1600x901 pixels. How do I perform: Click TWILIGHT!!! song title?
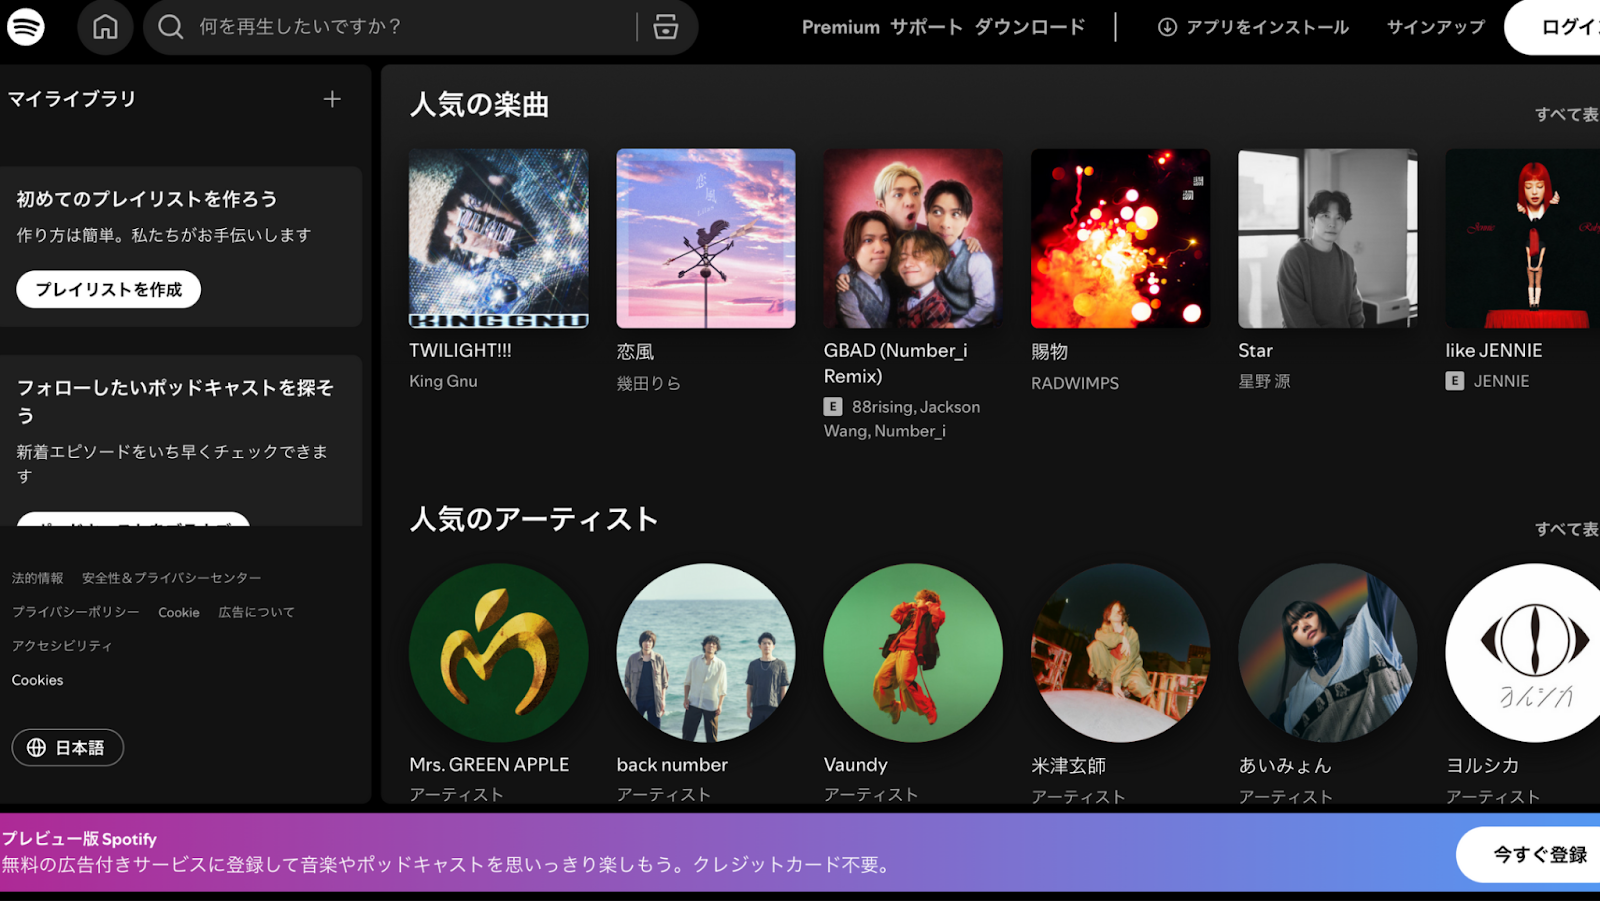460,350
